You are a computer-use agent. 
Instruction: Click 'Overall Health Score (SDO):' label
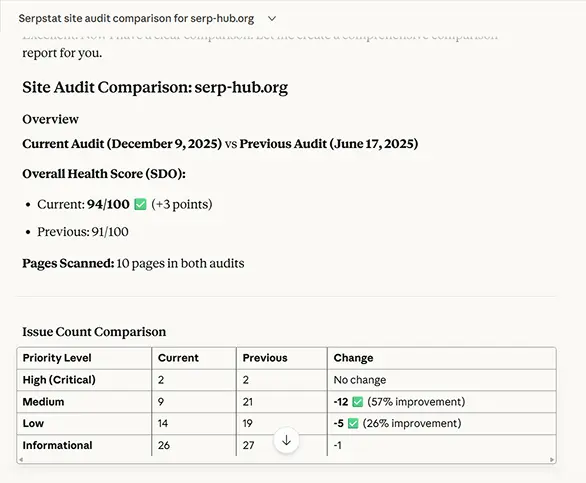(104, 174)
